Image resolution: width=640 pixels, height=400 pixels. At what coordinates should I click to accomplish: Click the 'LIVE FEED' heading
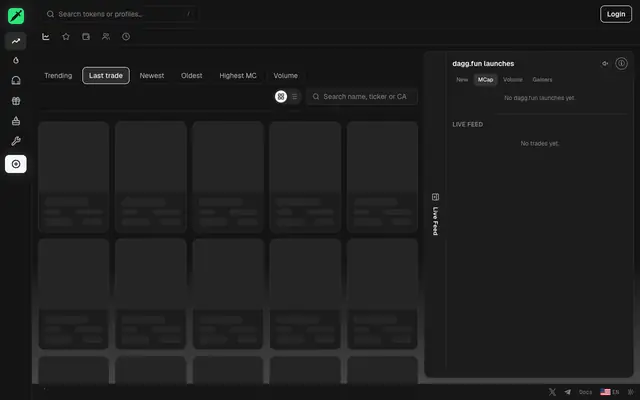(x=467, y=124)
